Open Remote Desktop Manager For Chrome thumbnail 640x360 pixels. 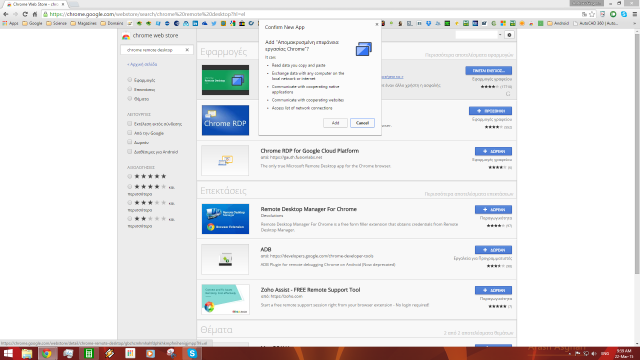coord(225,219)
